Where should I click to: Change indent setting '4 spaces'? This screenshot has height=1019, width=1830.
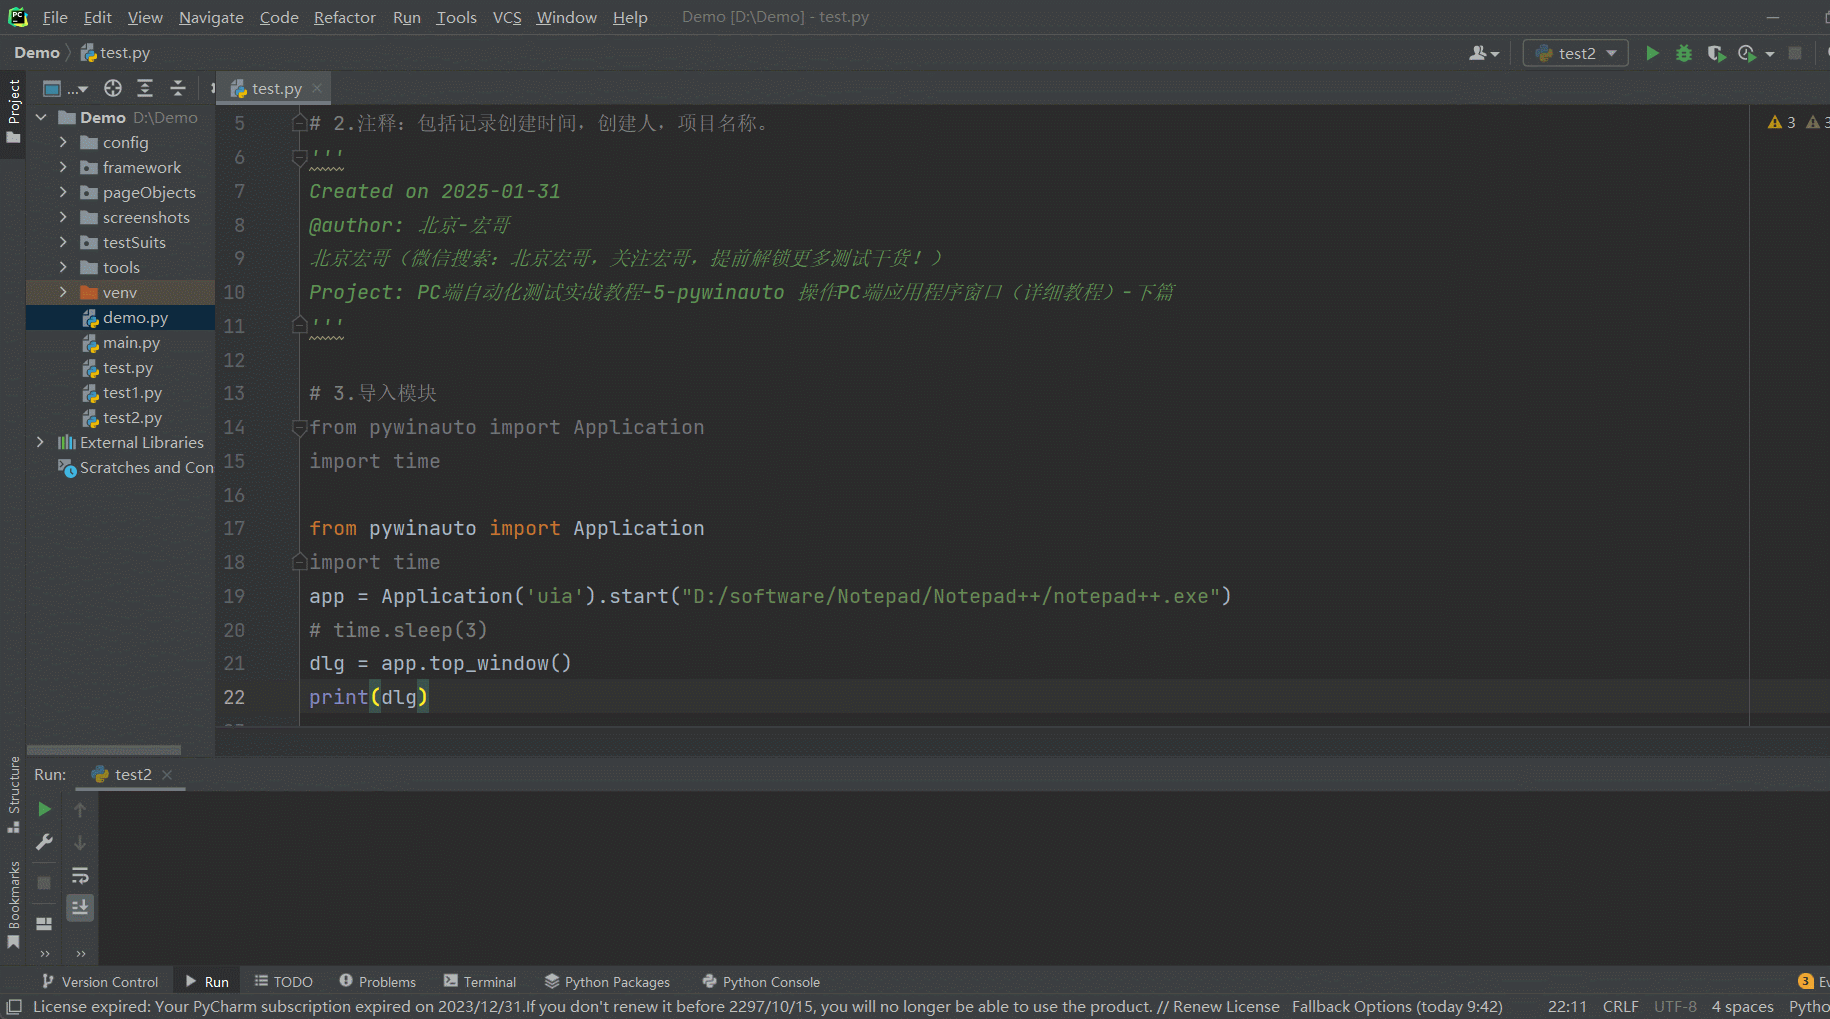tap(1742, 1007)
